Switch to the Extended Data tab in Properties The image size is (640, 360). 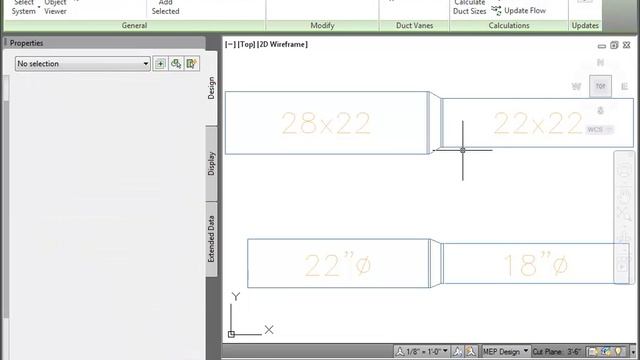point(211,239)
